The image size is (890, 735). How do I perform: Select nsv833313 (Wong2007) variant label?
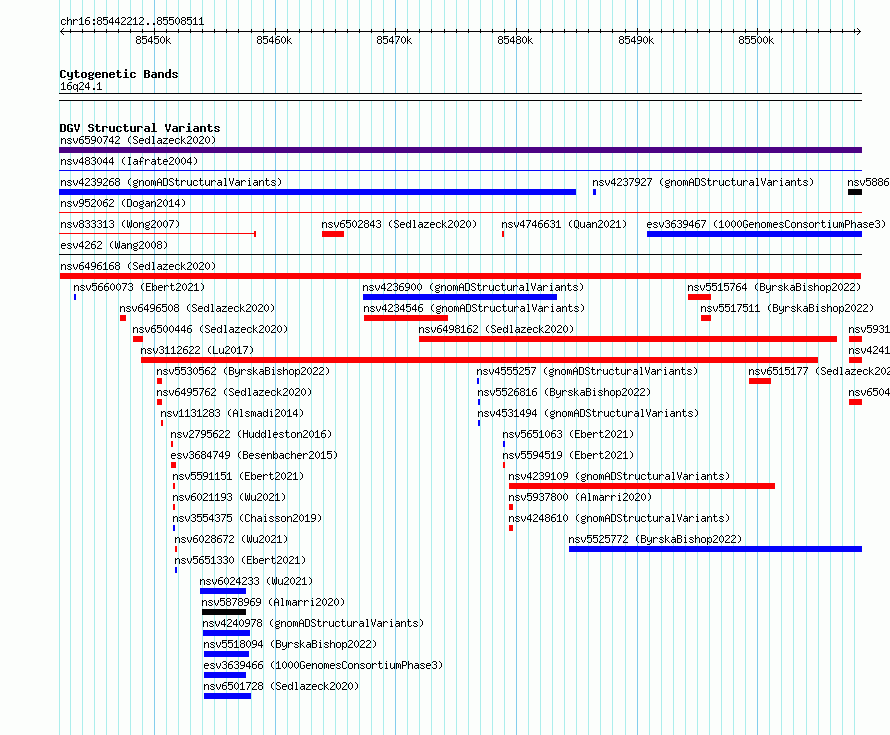[x=120, y=224]
